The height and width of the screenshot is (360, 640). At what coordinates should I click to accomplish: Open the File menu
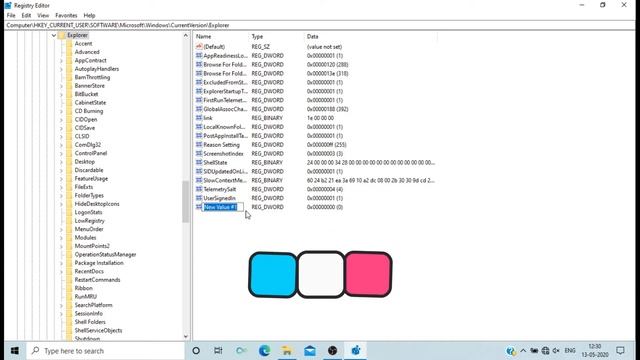(11, 16)
